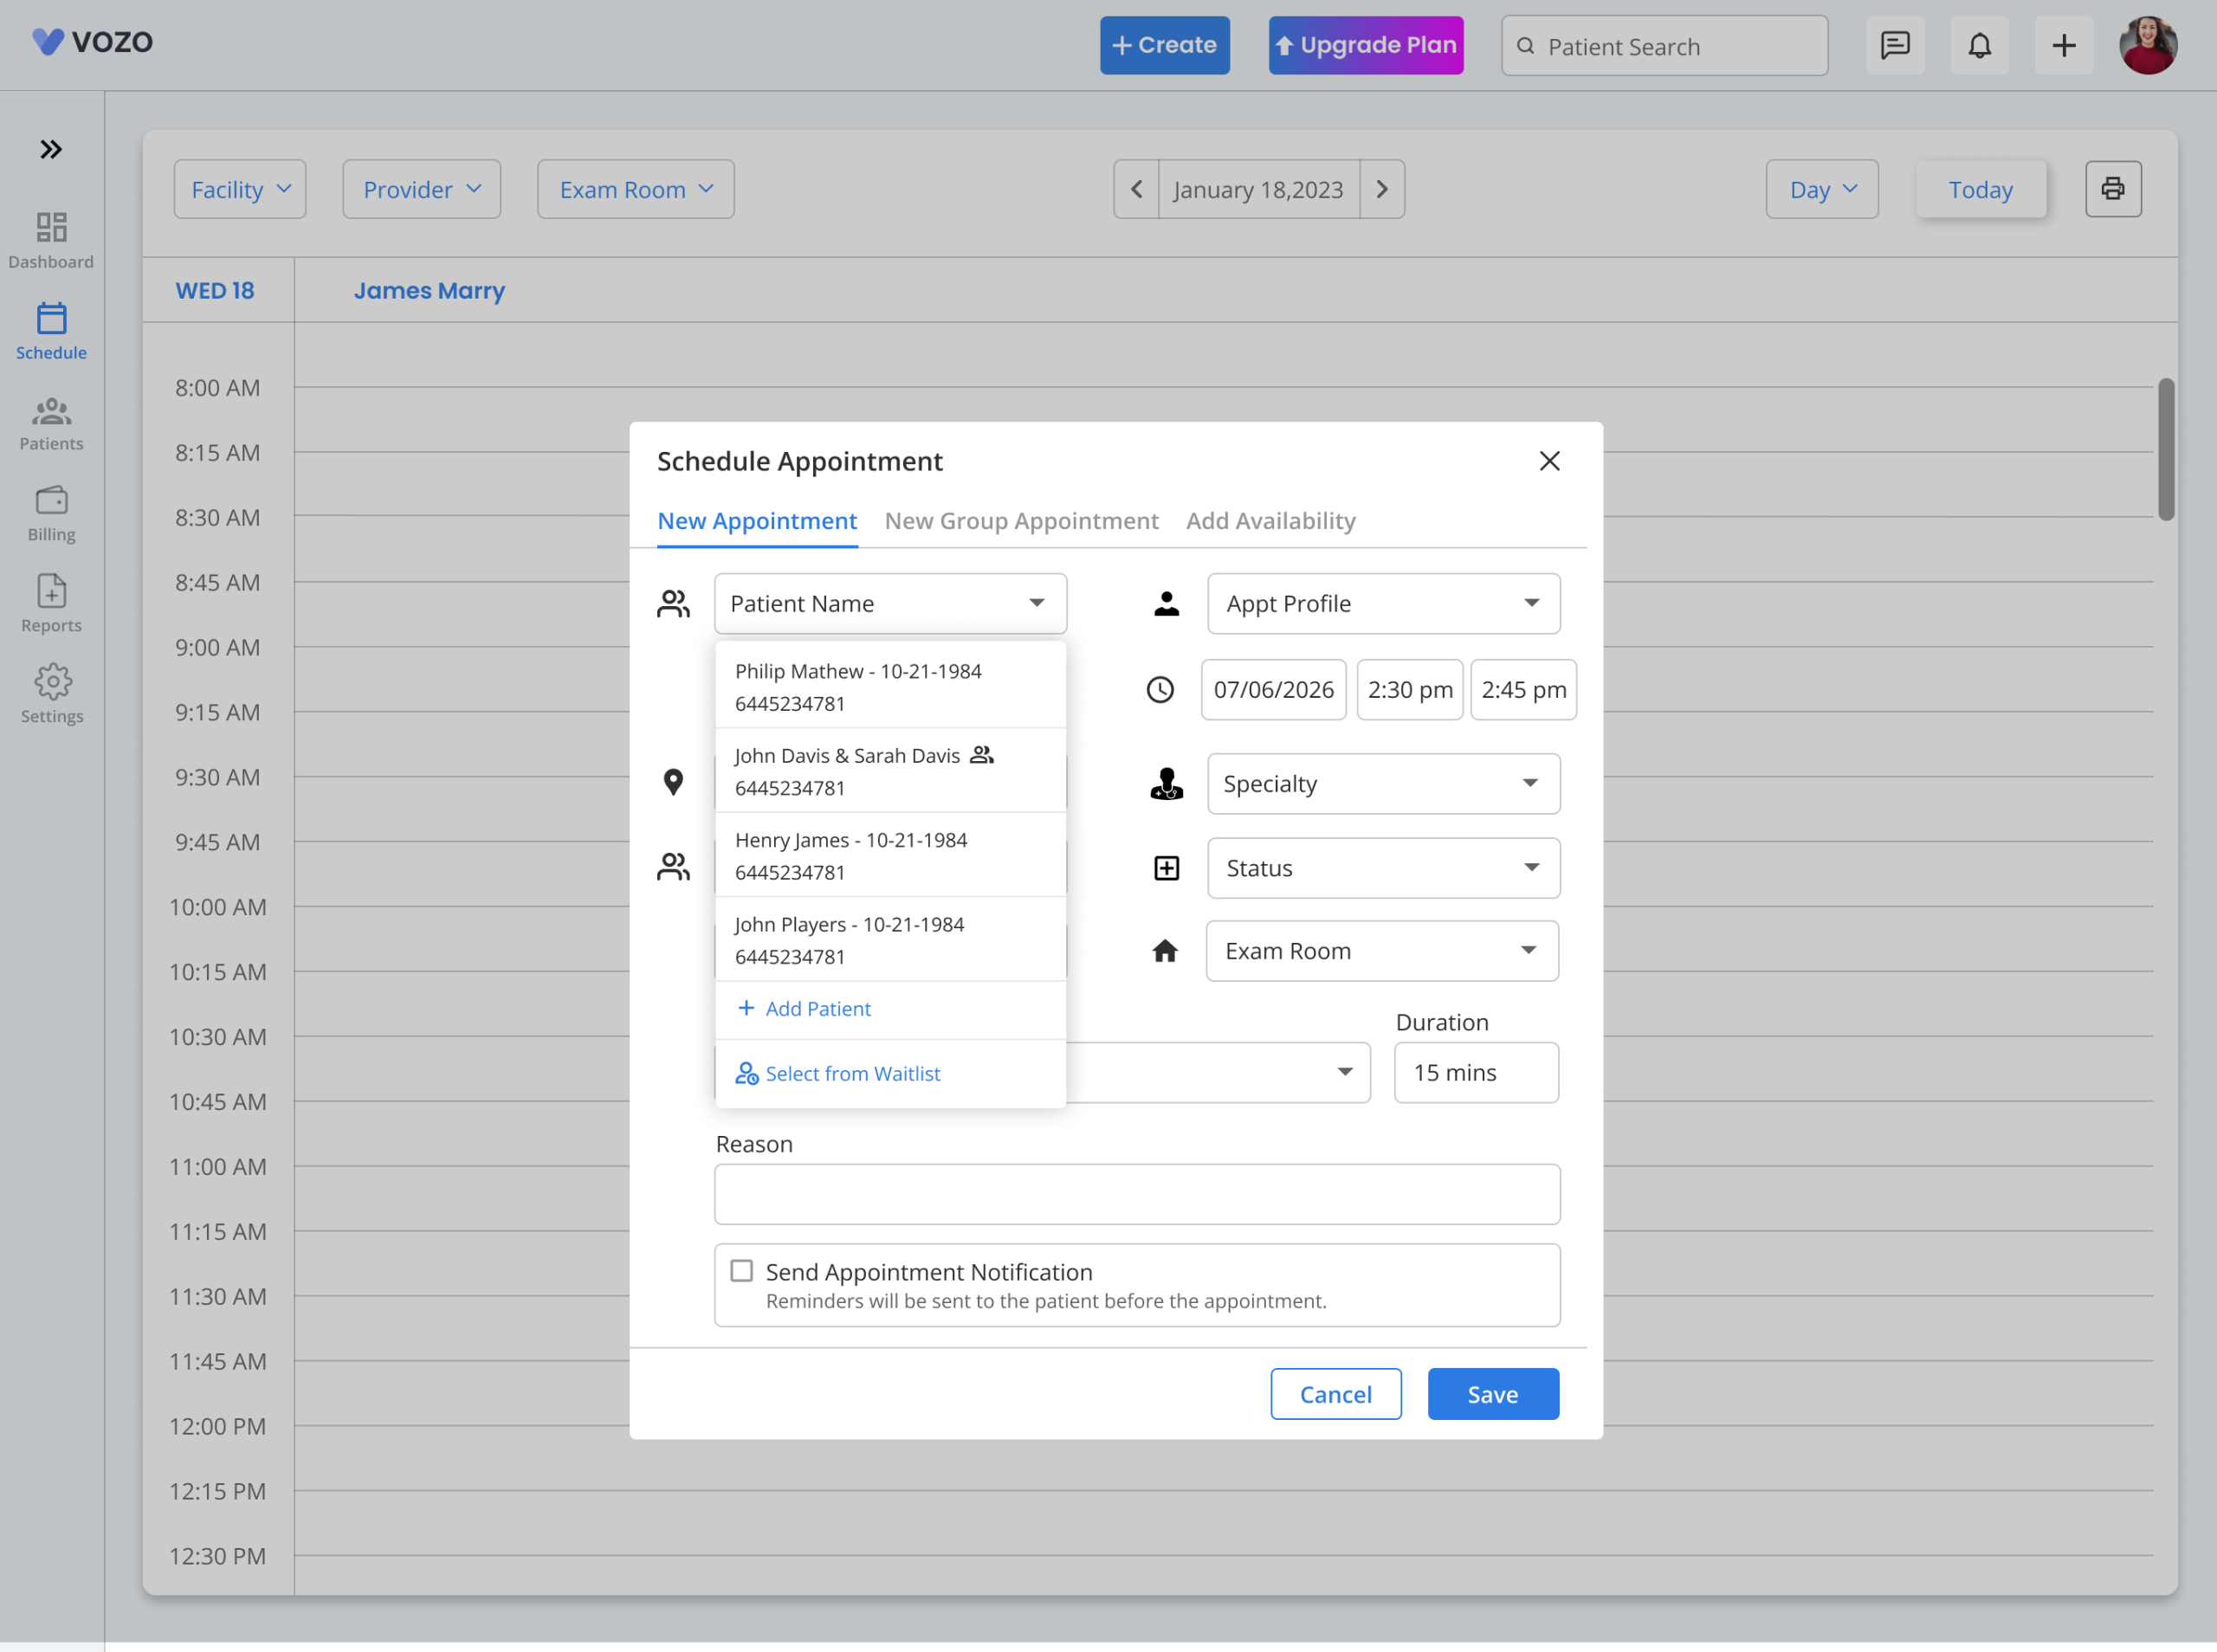Expand the sidebar with double chevron icon
The width and height of the screenshot is (2217, 1652).
point(51,150)
